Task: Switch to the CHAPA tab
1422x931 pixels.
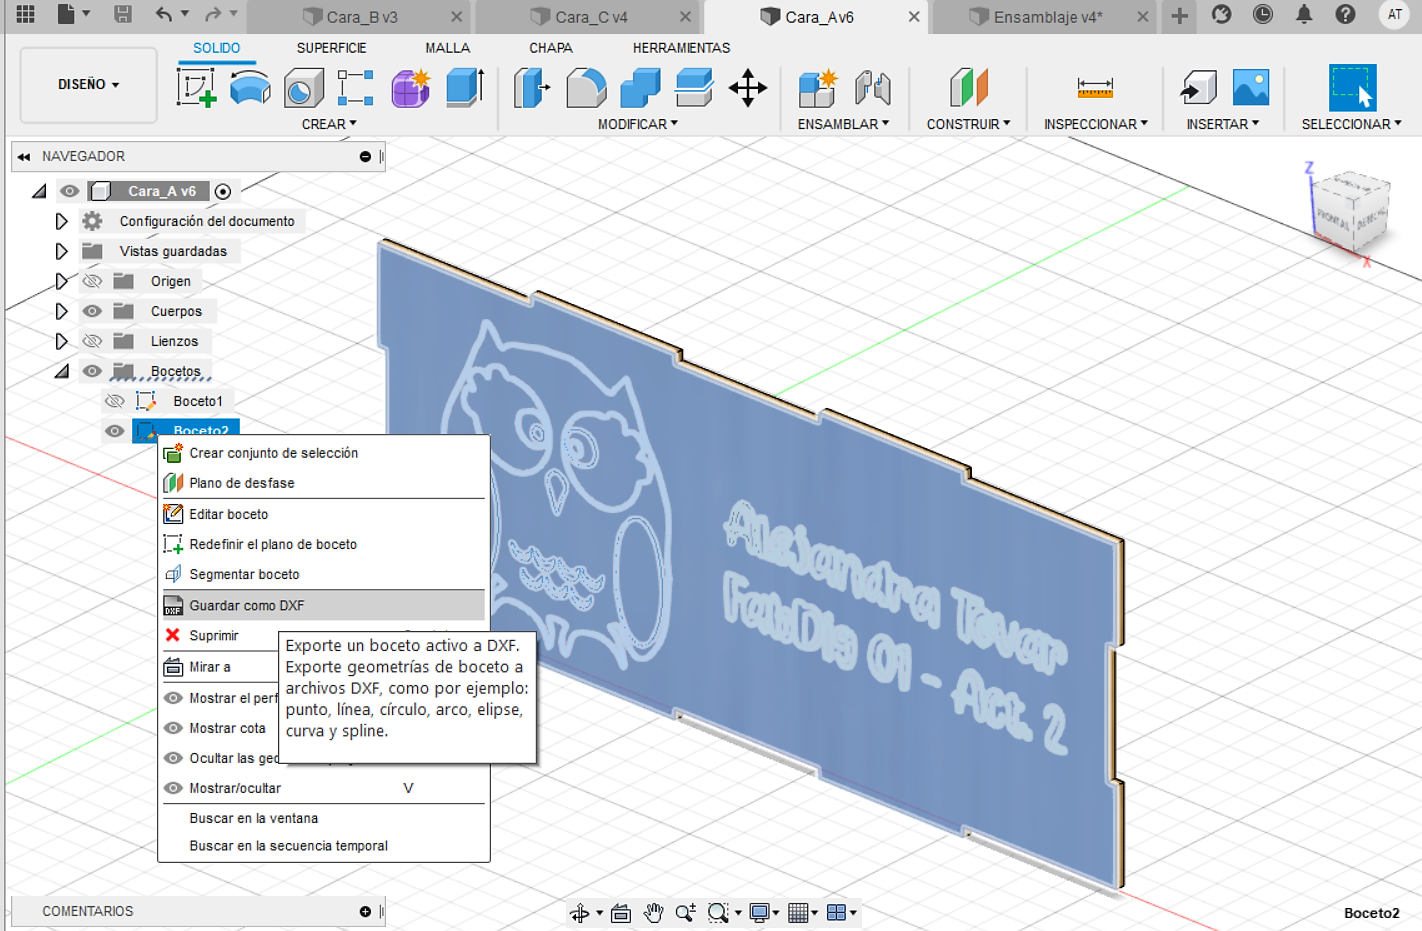Action: pos(551,48)
